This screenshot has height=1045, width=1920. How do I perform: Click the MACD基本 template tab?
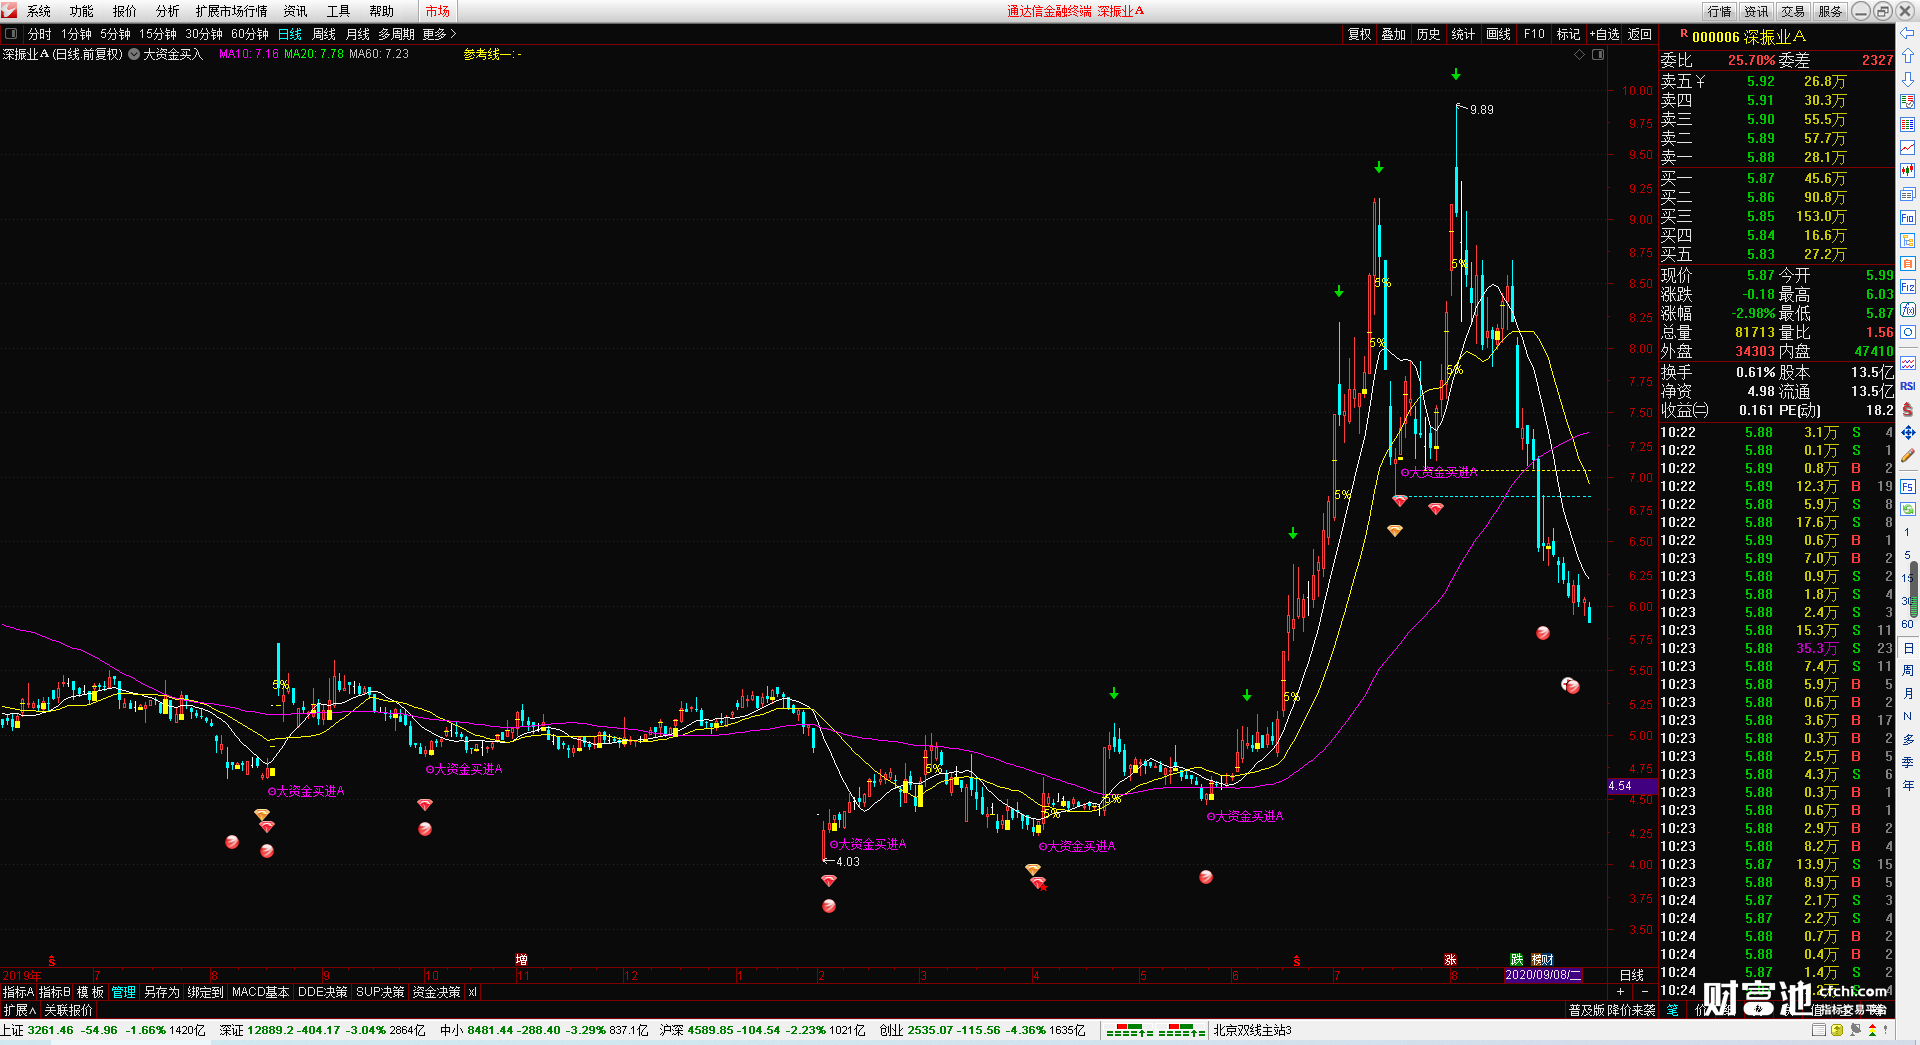260,992
